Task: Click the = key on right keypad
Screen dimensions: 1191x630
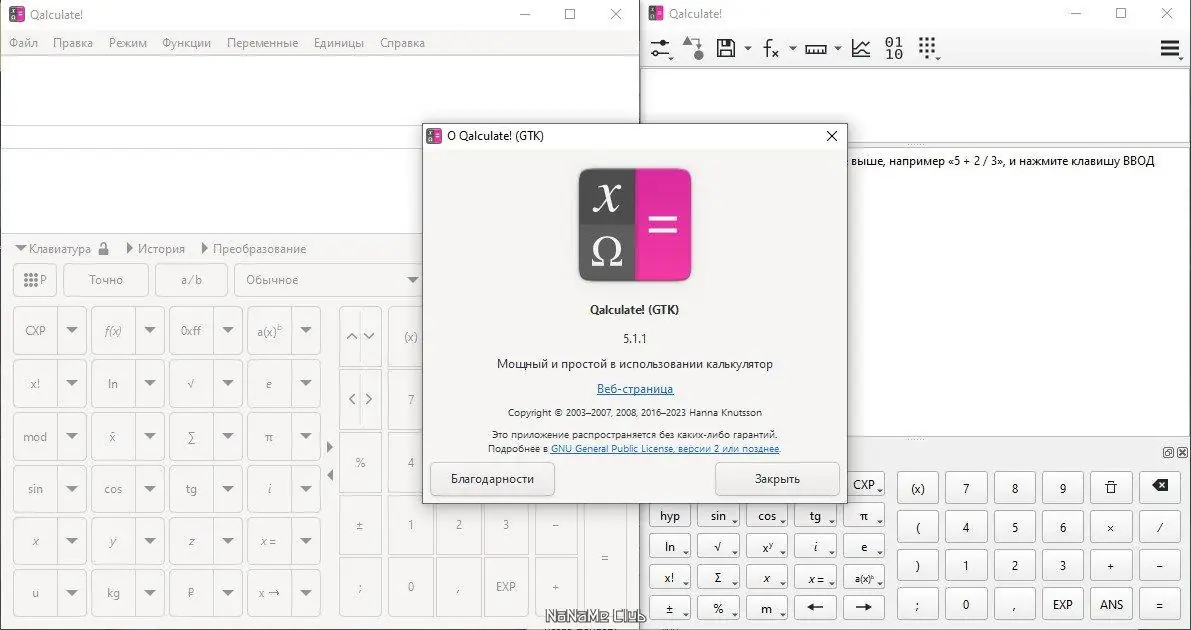Action: (1159, 605)
